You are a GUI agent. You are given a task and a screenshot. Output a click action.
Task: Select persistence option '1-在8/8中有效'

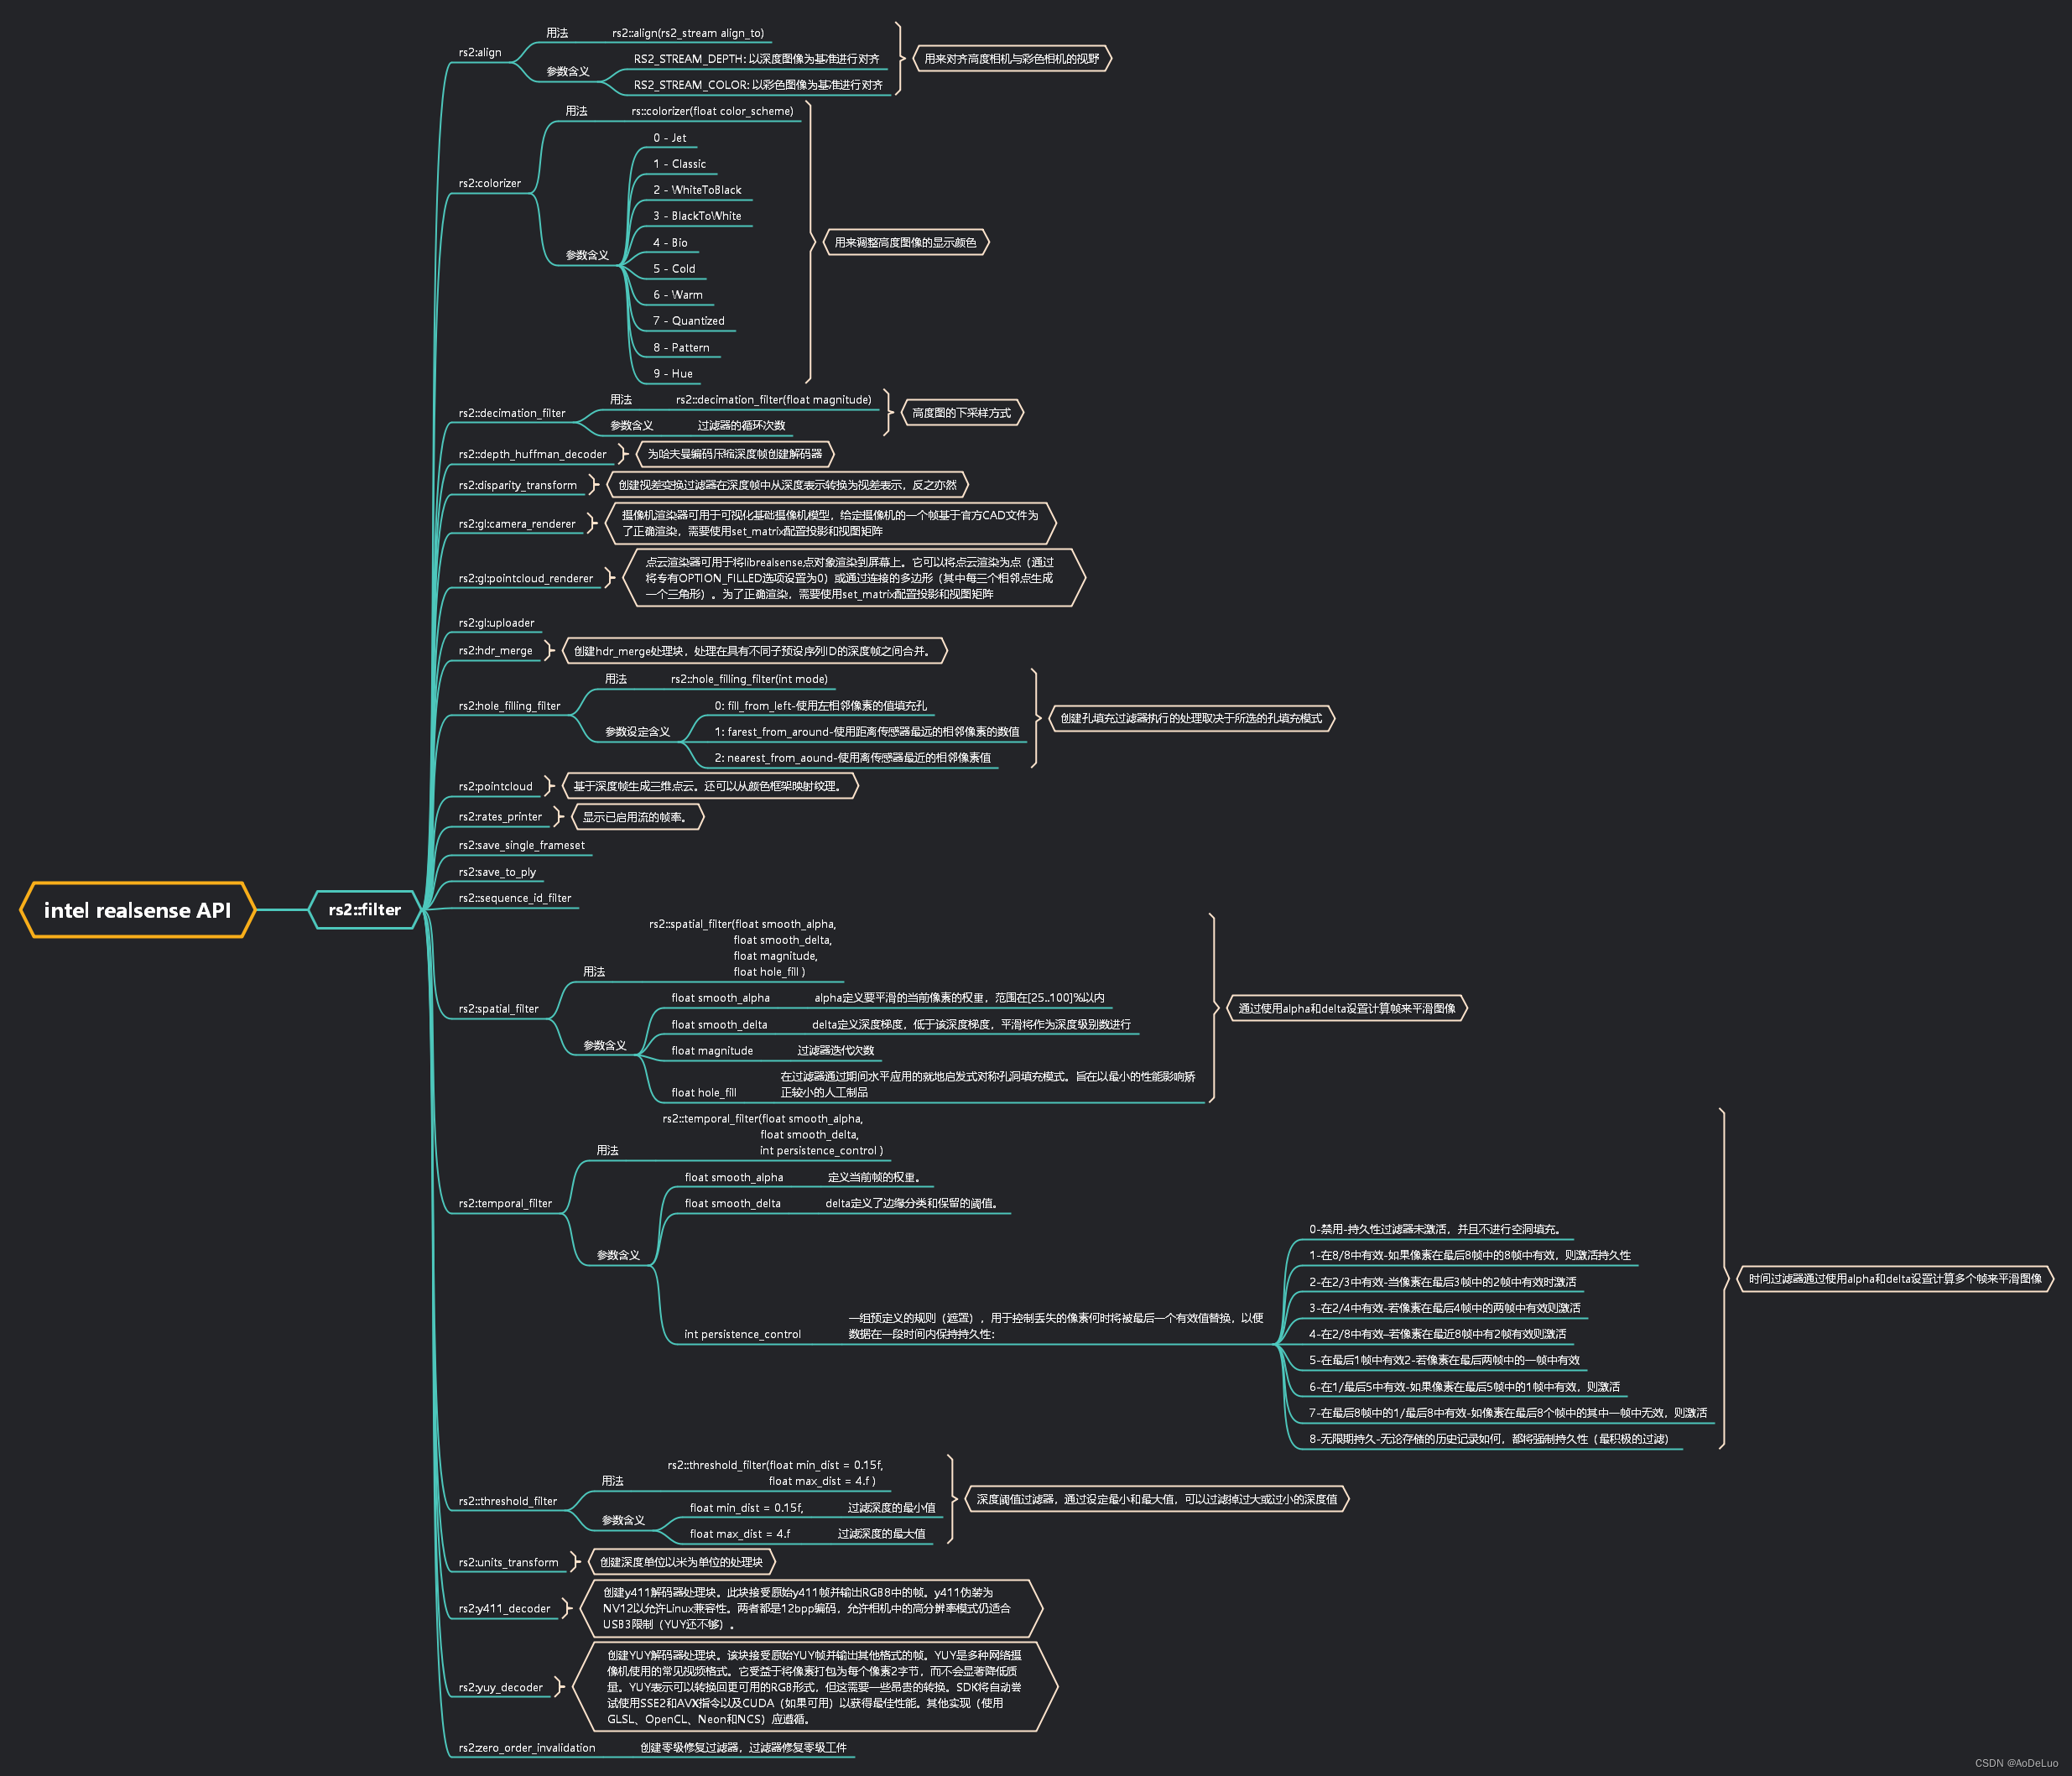pos(1470,1255)
